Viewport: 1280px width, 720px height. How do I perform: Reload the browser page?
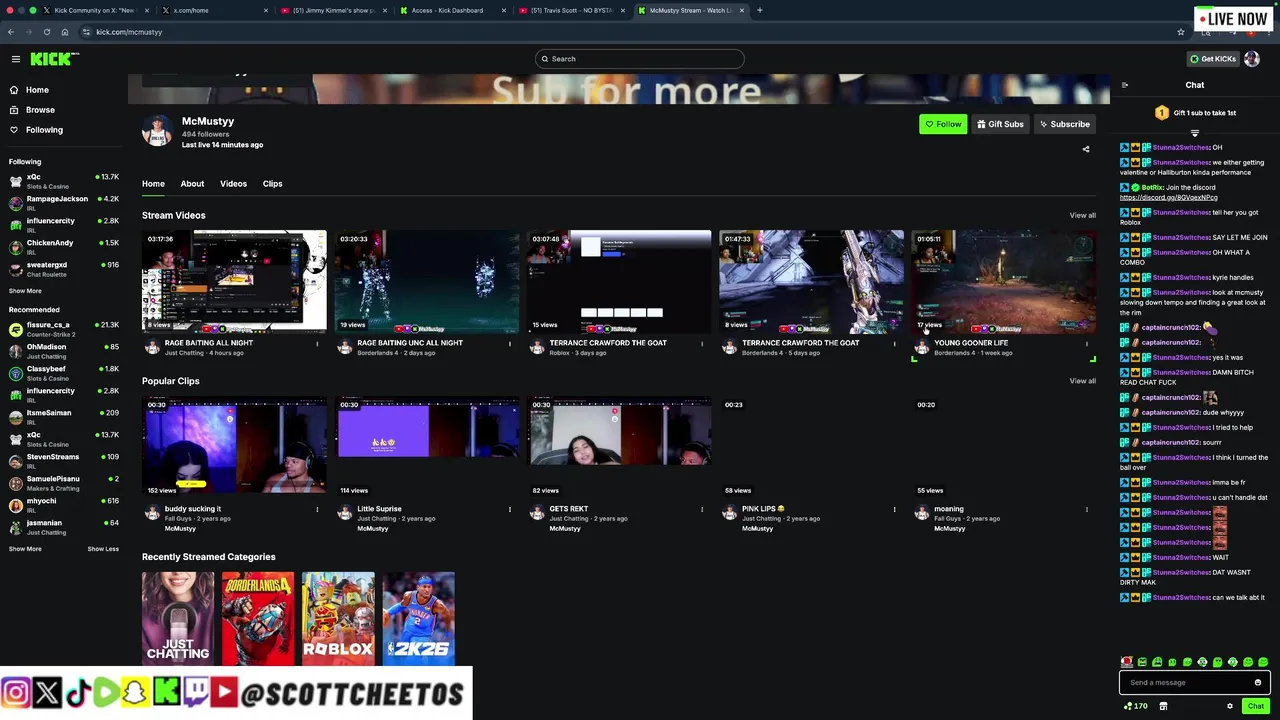[46, 32]
